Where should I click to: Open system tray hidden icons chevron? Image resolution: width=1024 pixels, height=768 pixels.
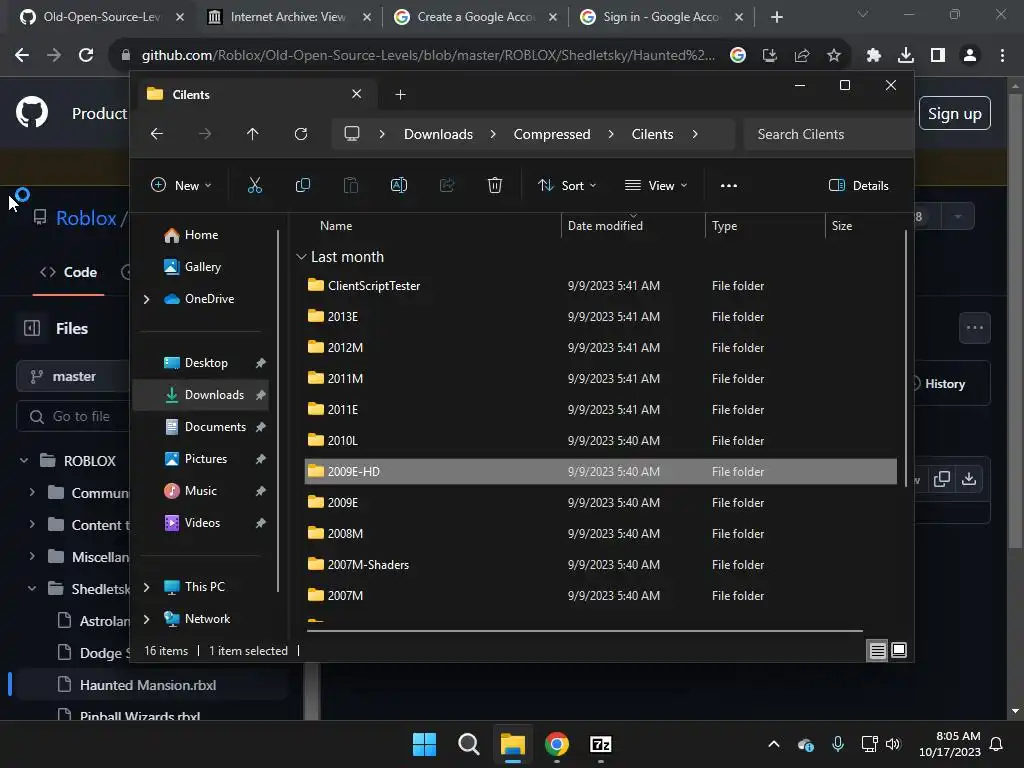pyautogui.click(x=773, y=744)
